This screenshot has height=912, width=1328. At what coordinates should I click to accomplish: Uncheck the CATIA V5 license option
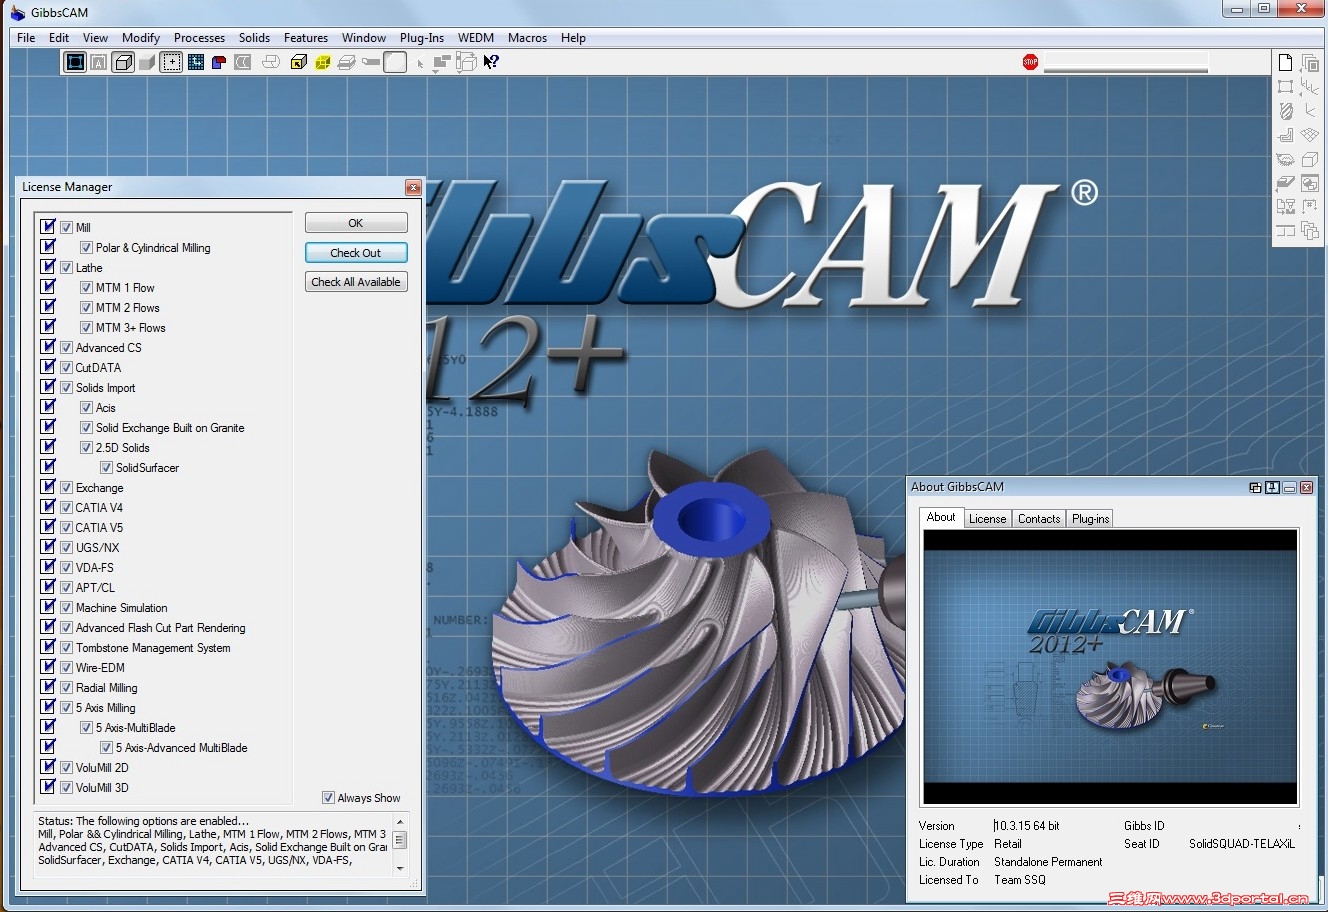tap(67, 527)
